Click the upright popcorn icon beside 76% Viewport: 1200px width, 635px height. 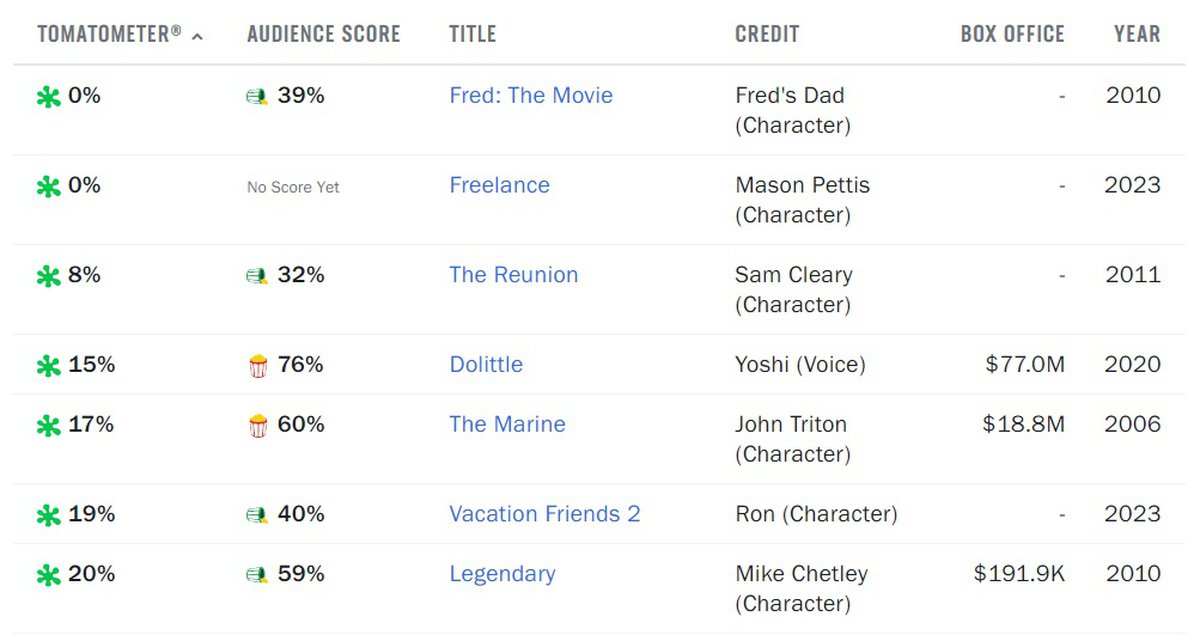(258, 366)
